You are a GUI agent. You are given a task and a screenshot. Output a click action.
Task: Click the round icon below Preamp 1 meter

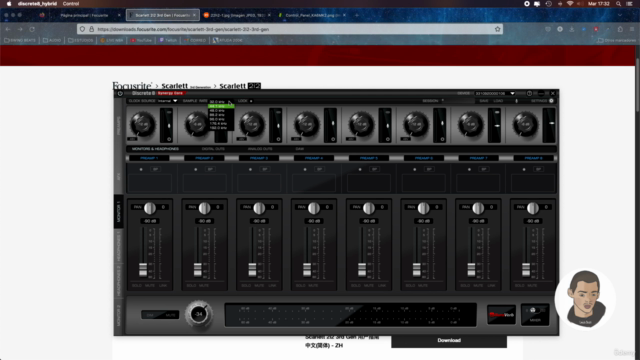(x=169, y=139)
